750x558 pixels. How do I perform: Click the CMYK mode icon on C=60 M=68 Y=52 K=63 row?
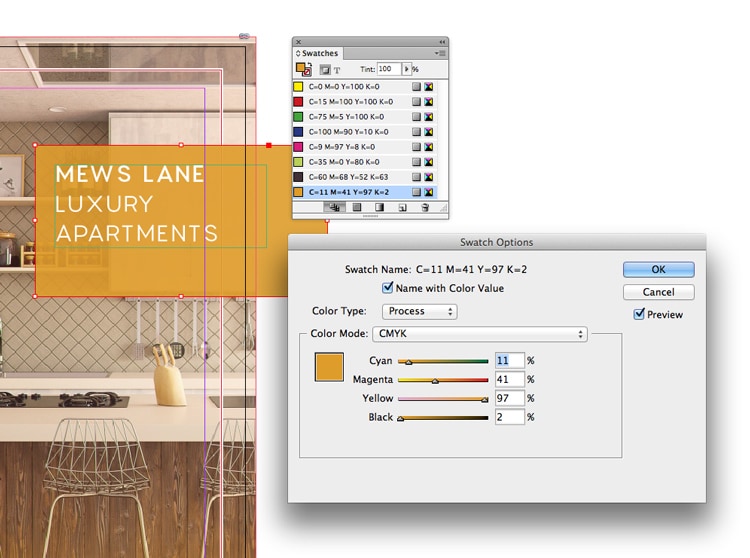click(429, 177)
